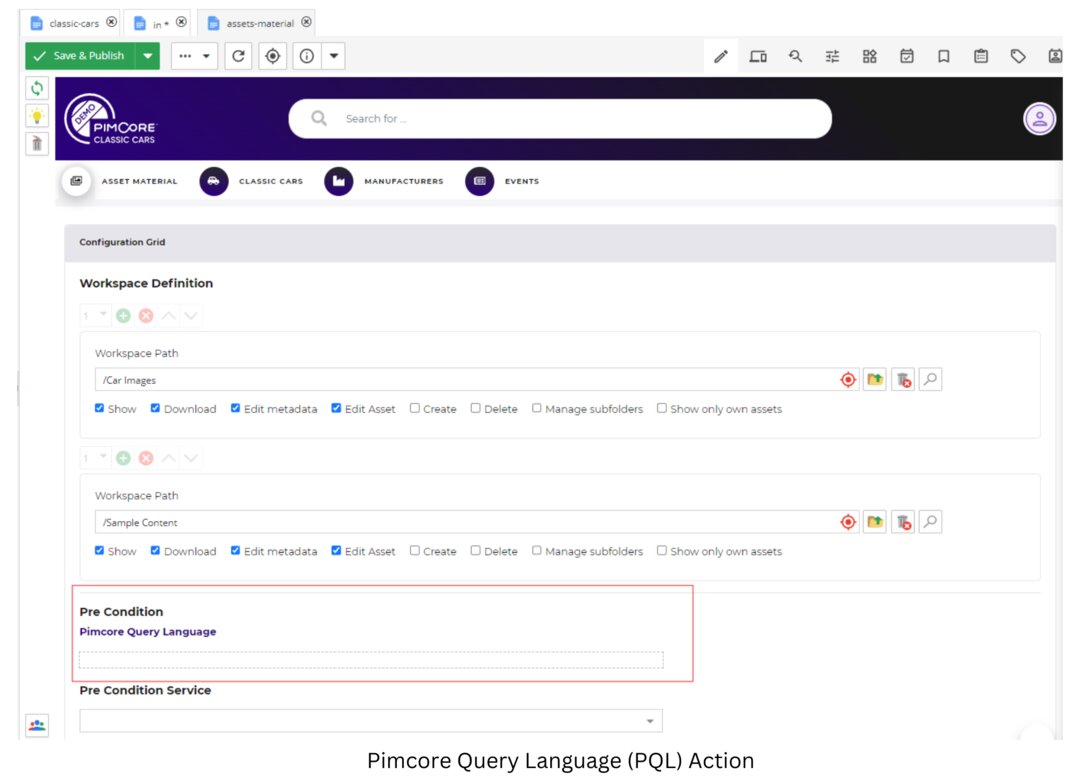Open the three-dots more actions dropdown
Screen dimensions: 1080x780
tap(194, 56)
